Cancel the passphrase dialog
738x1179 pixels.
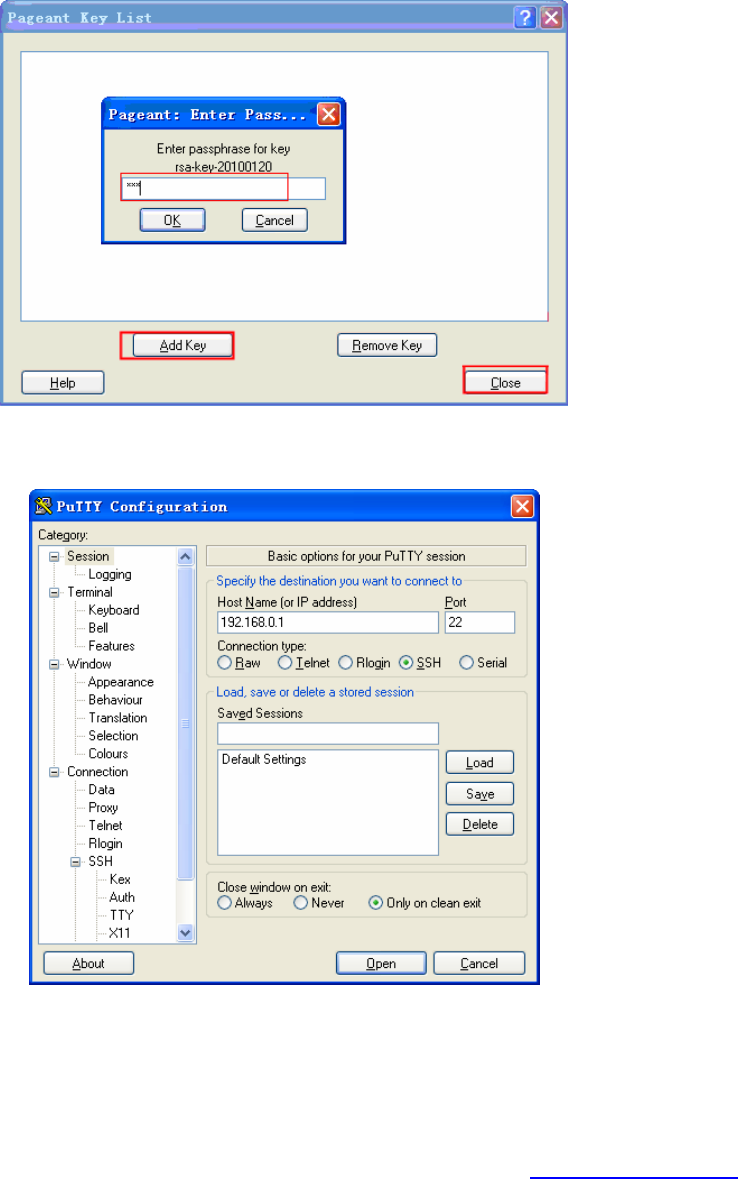point(275,220)
